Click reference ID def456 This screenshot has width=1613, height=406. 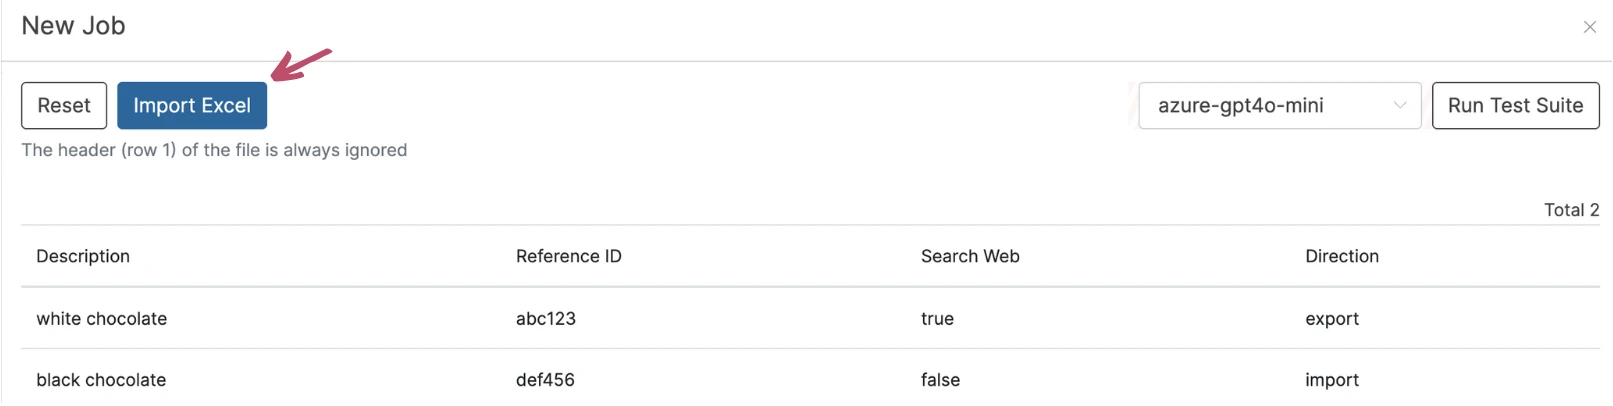point(545,380)
